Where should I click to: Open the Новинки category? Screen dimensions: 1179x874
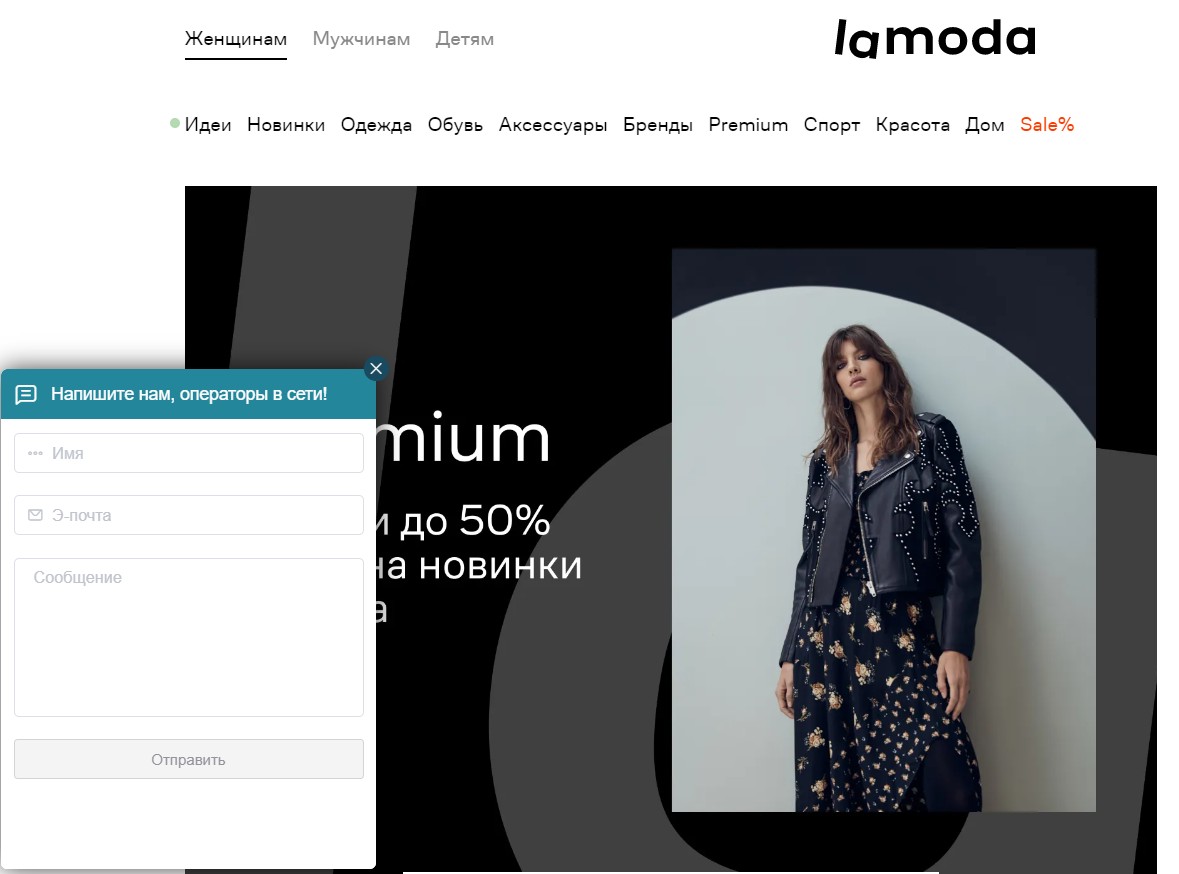(x=286, y=125)
